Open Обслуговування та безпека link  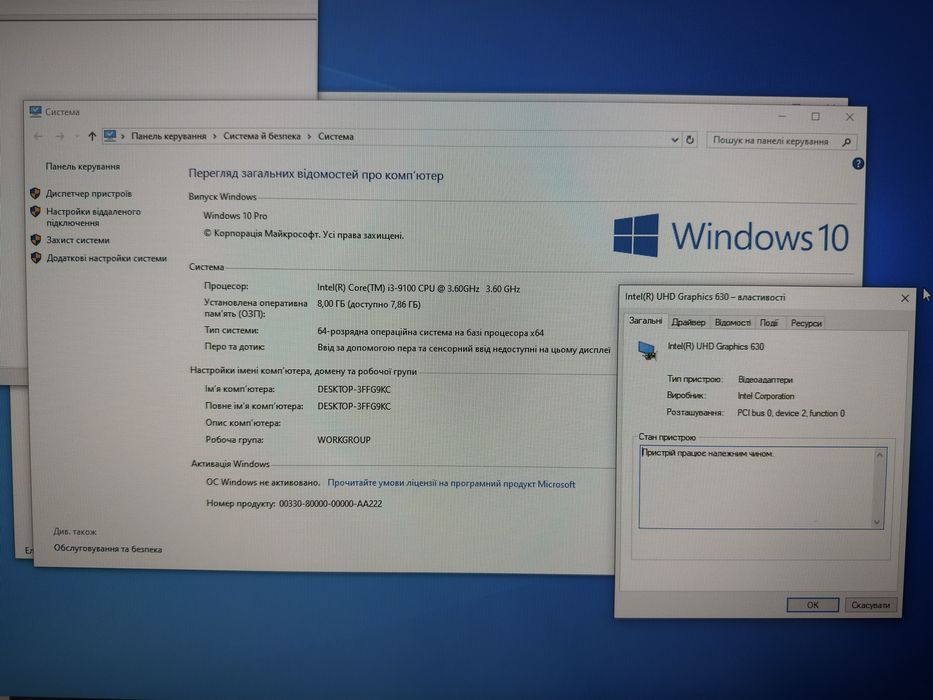click(108, 549)
